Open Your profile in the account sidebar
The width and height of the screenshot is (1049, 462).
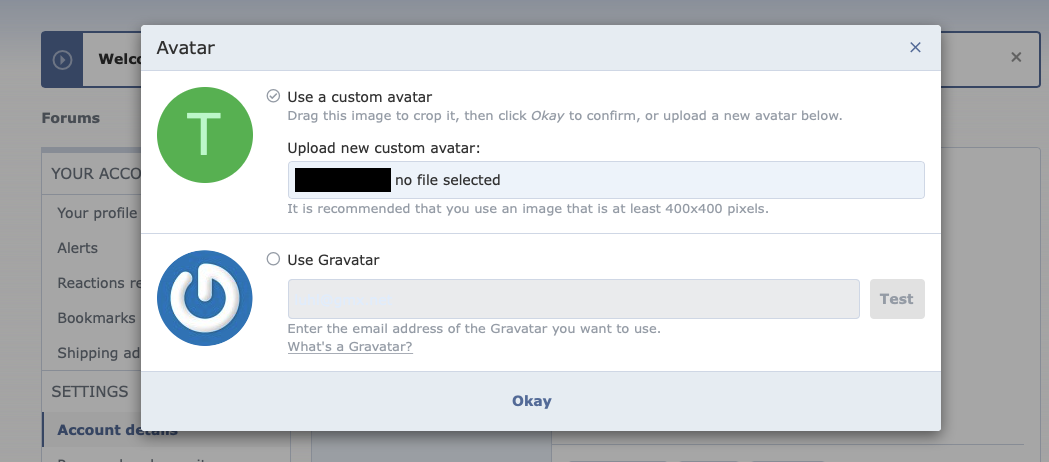click(98, 212)
